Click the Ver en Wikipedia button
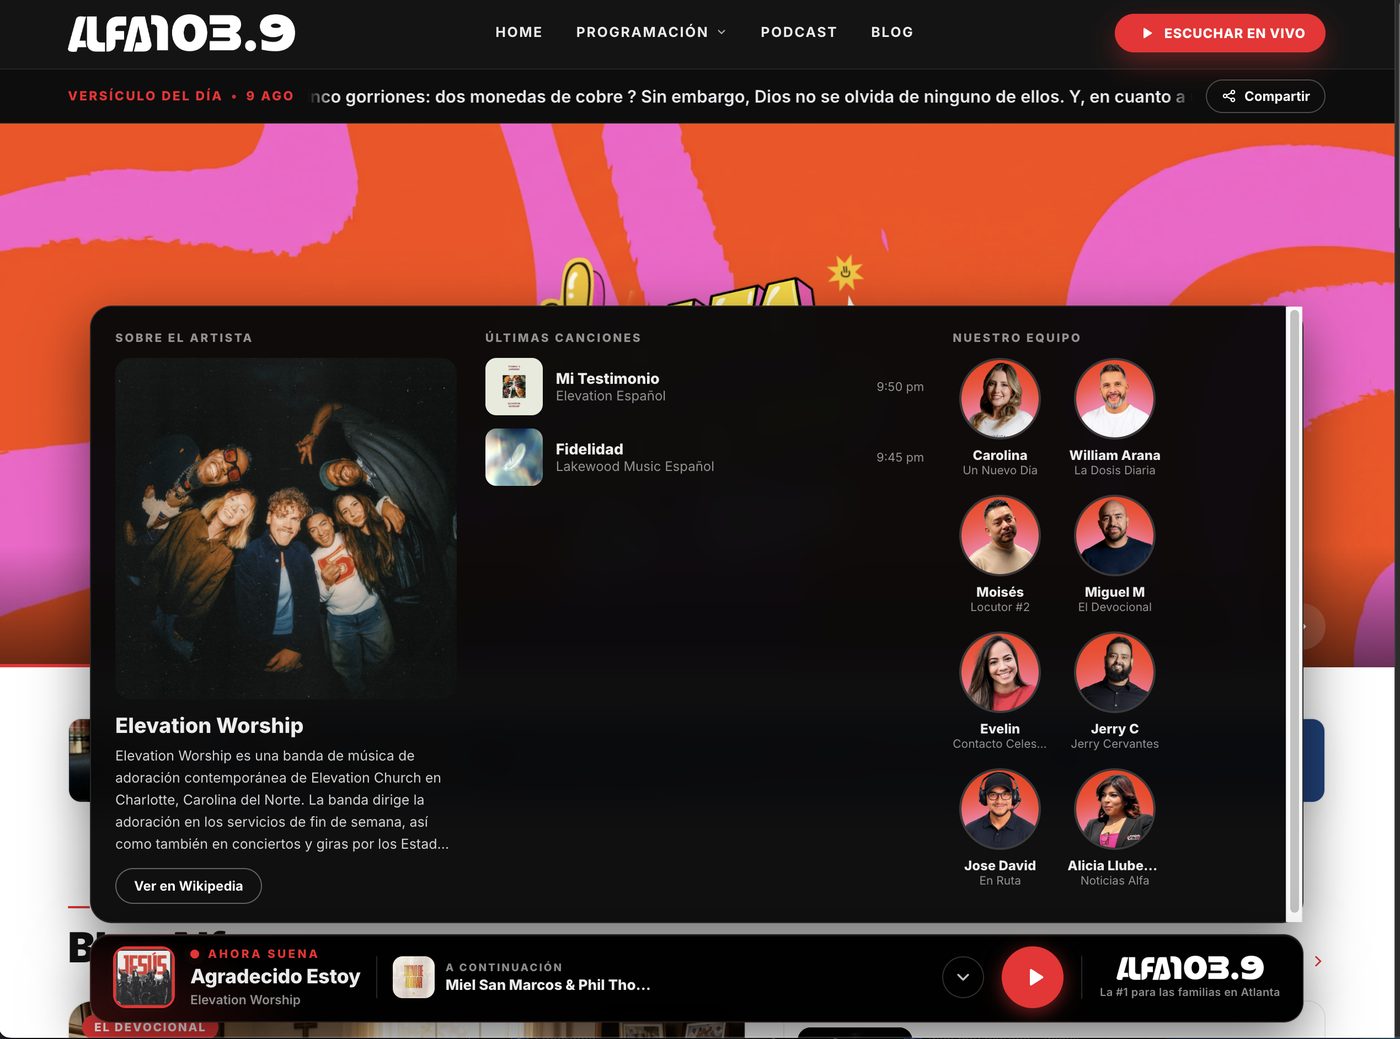Screen dimensions: 1400x1039 click(188, 886)
